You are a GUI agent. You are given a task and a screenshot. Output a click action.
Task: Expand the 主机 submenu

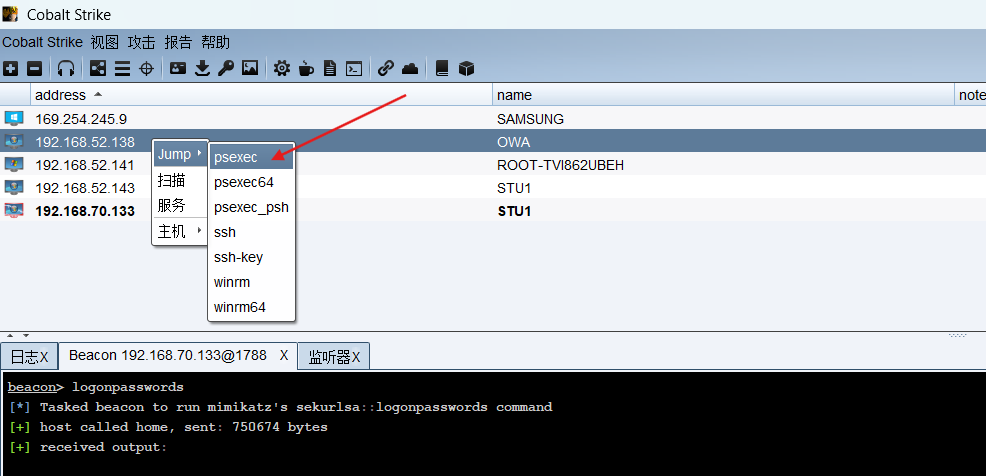coord(180,231)
